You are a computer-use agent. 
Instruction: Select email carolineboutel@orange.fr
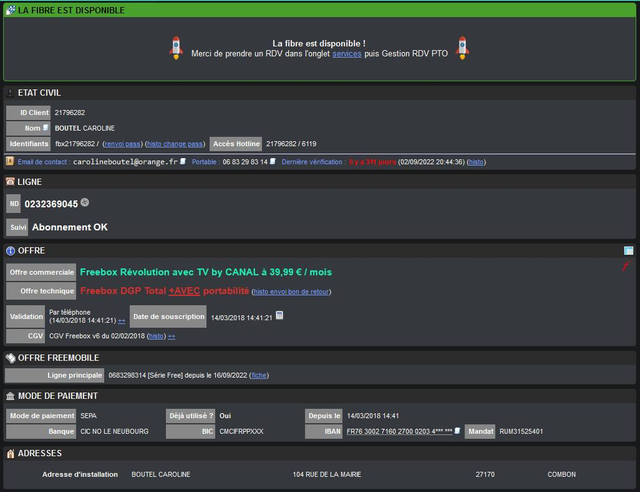click(x=125, y=162)
